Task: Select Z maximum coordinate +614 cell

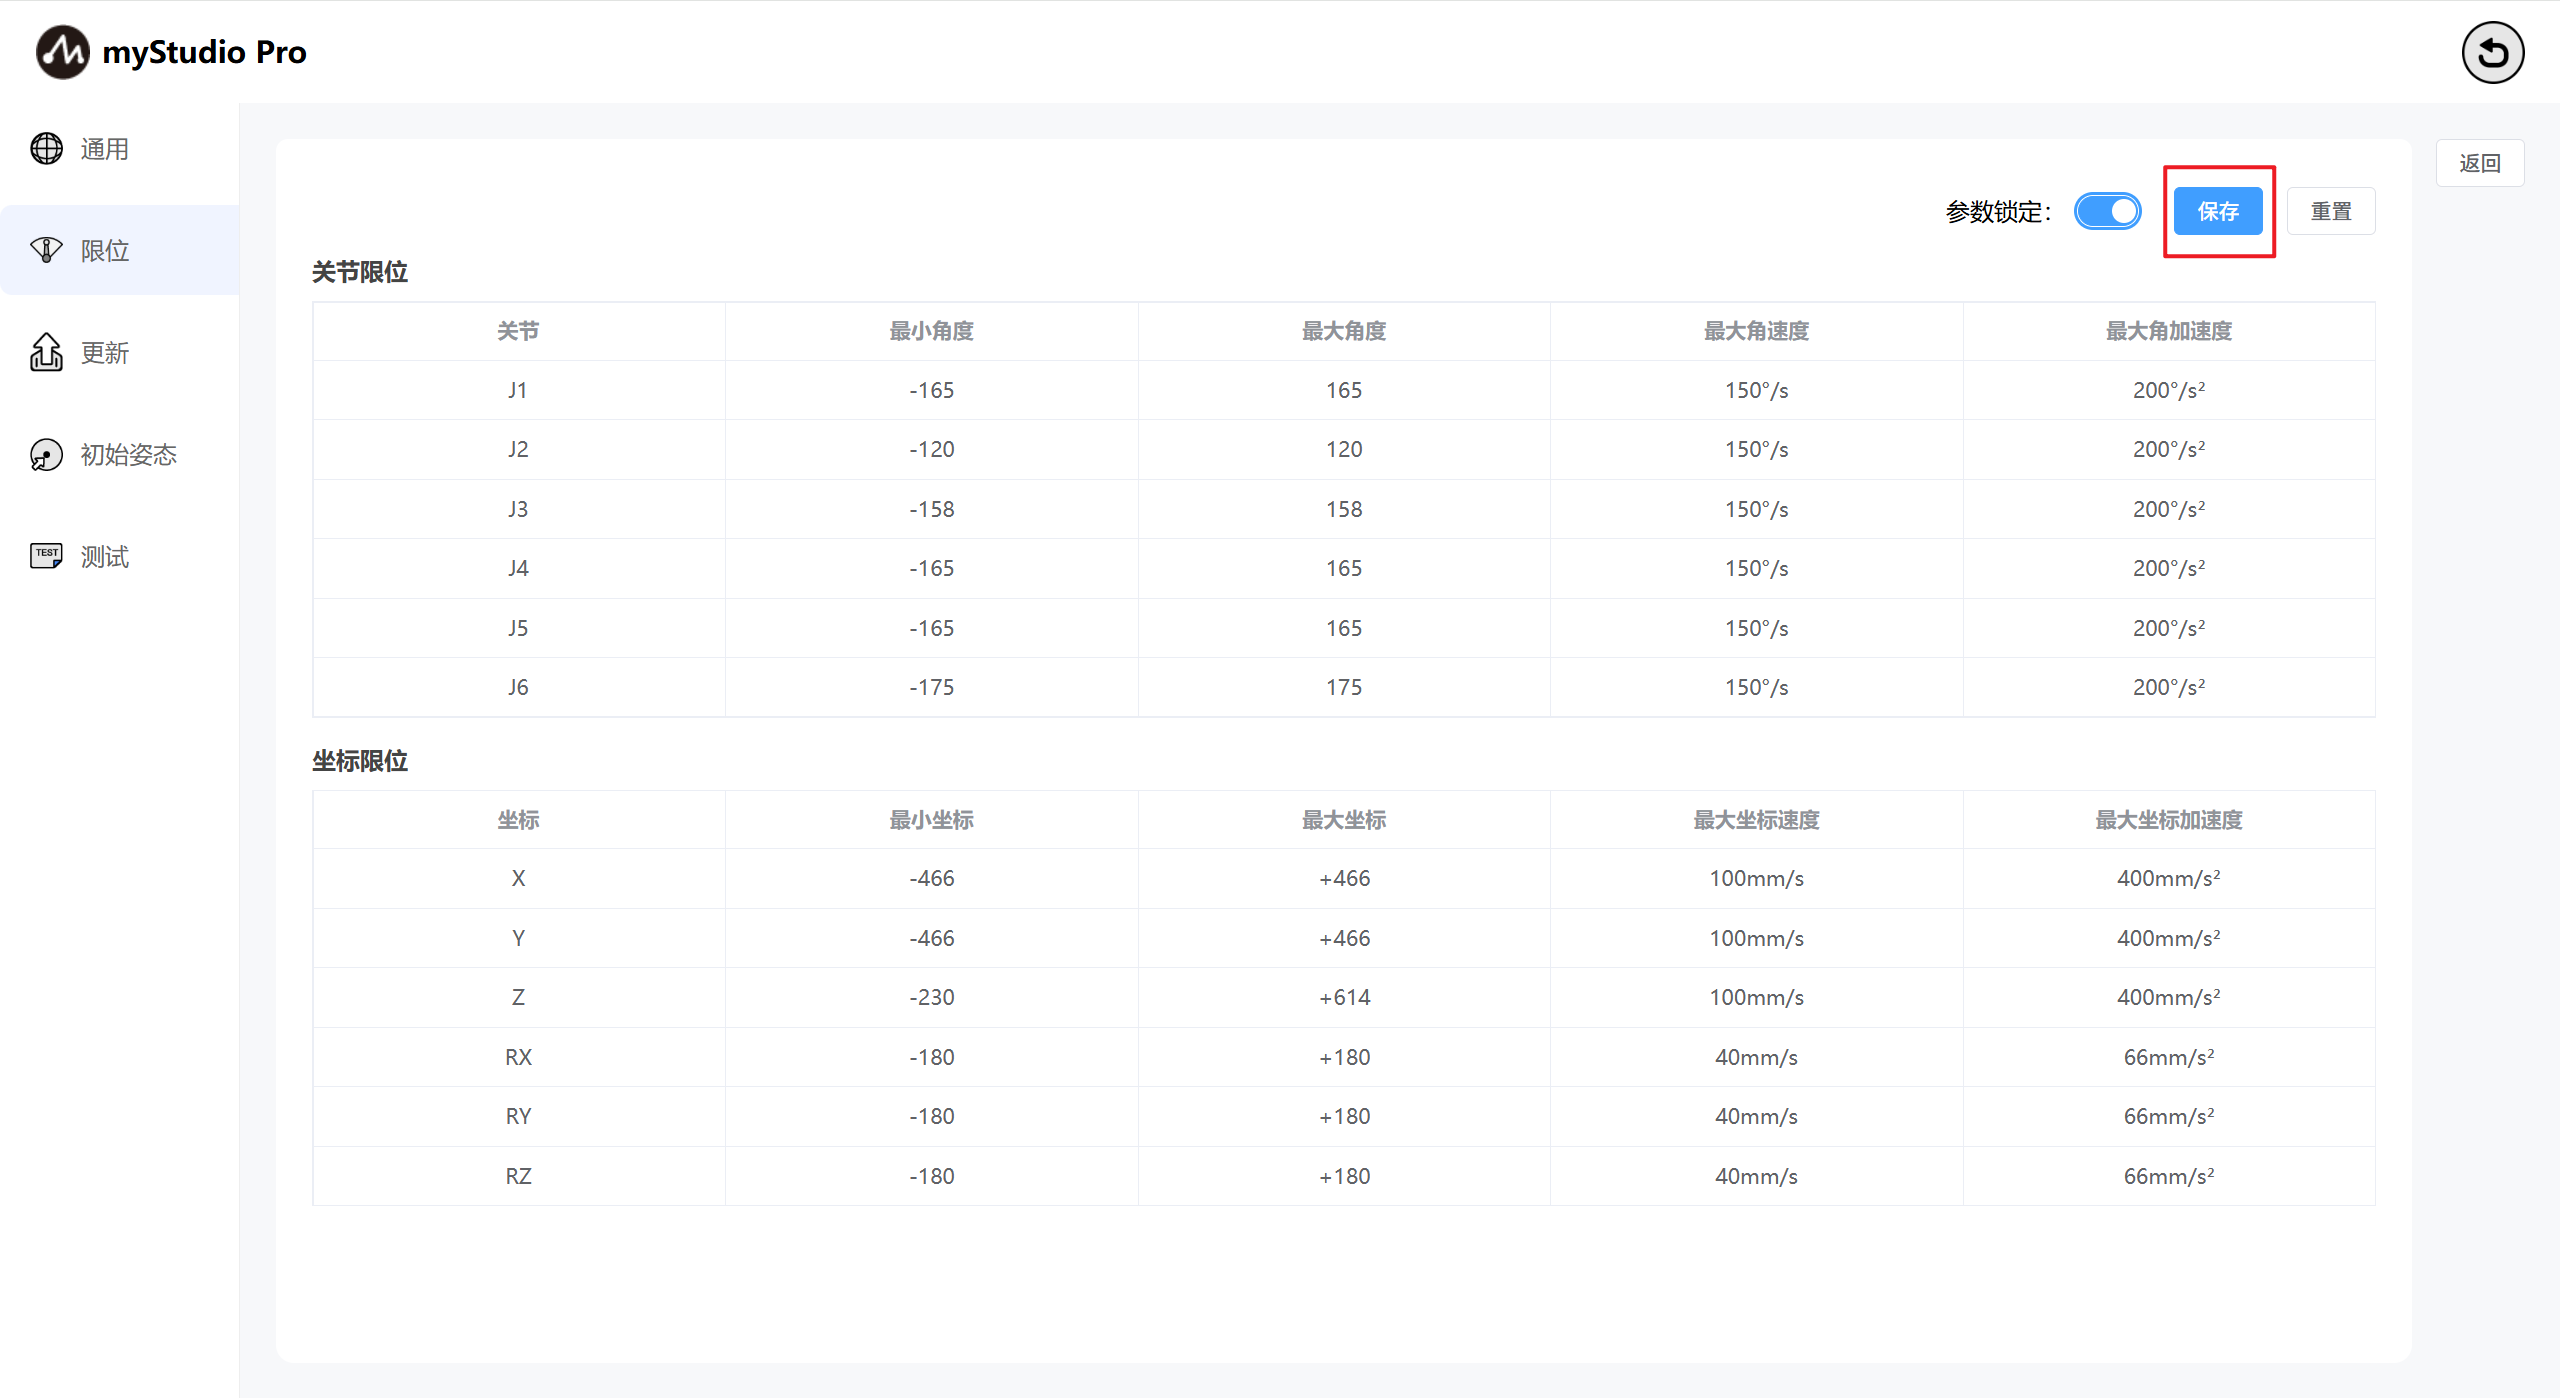Action: click(1343, 997)
